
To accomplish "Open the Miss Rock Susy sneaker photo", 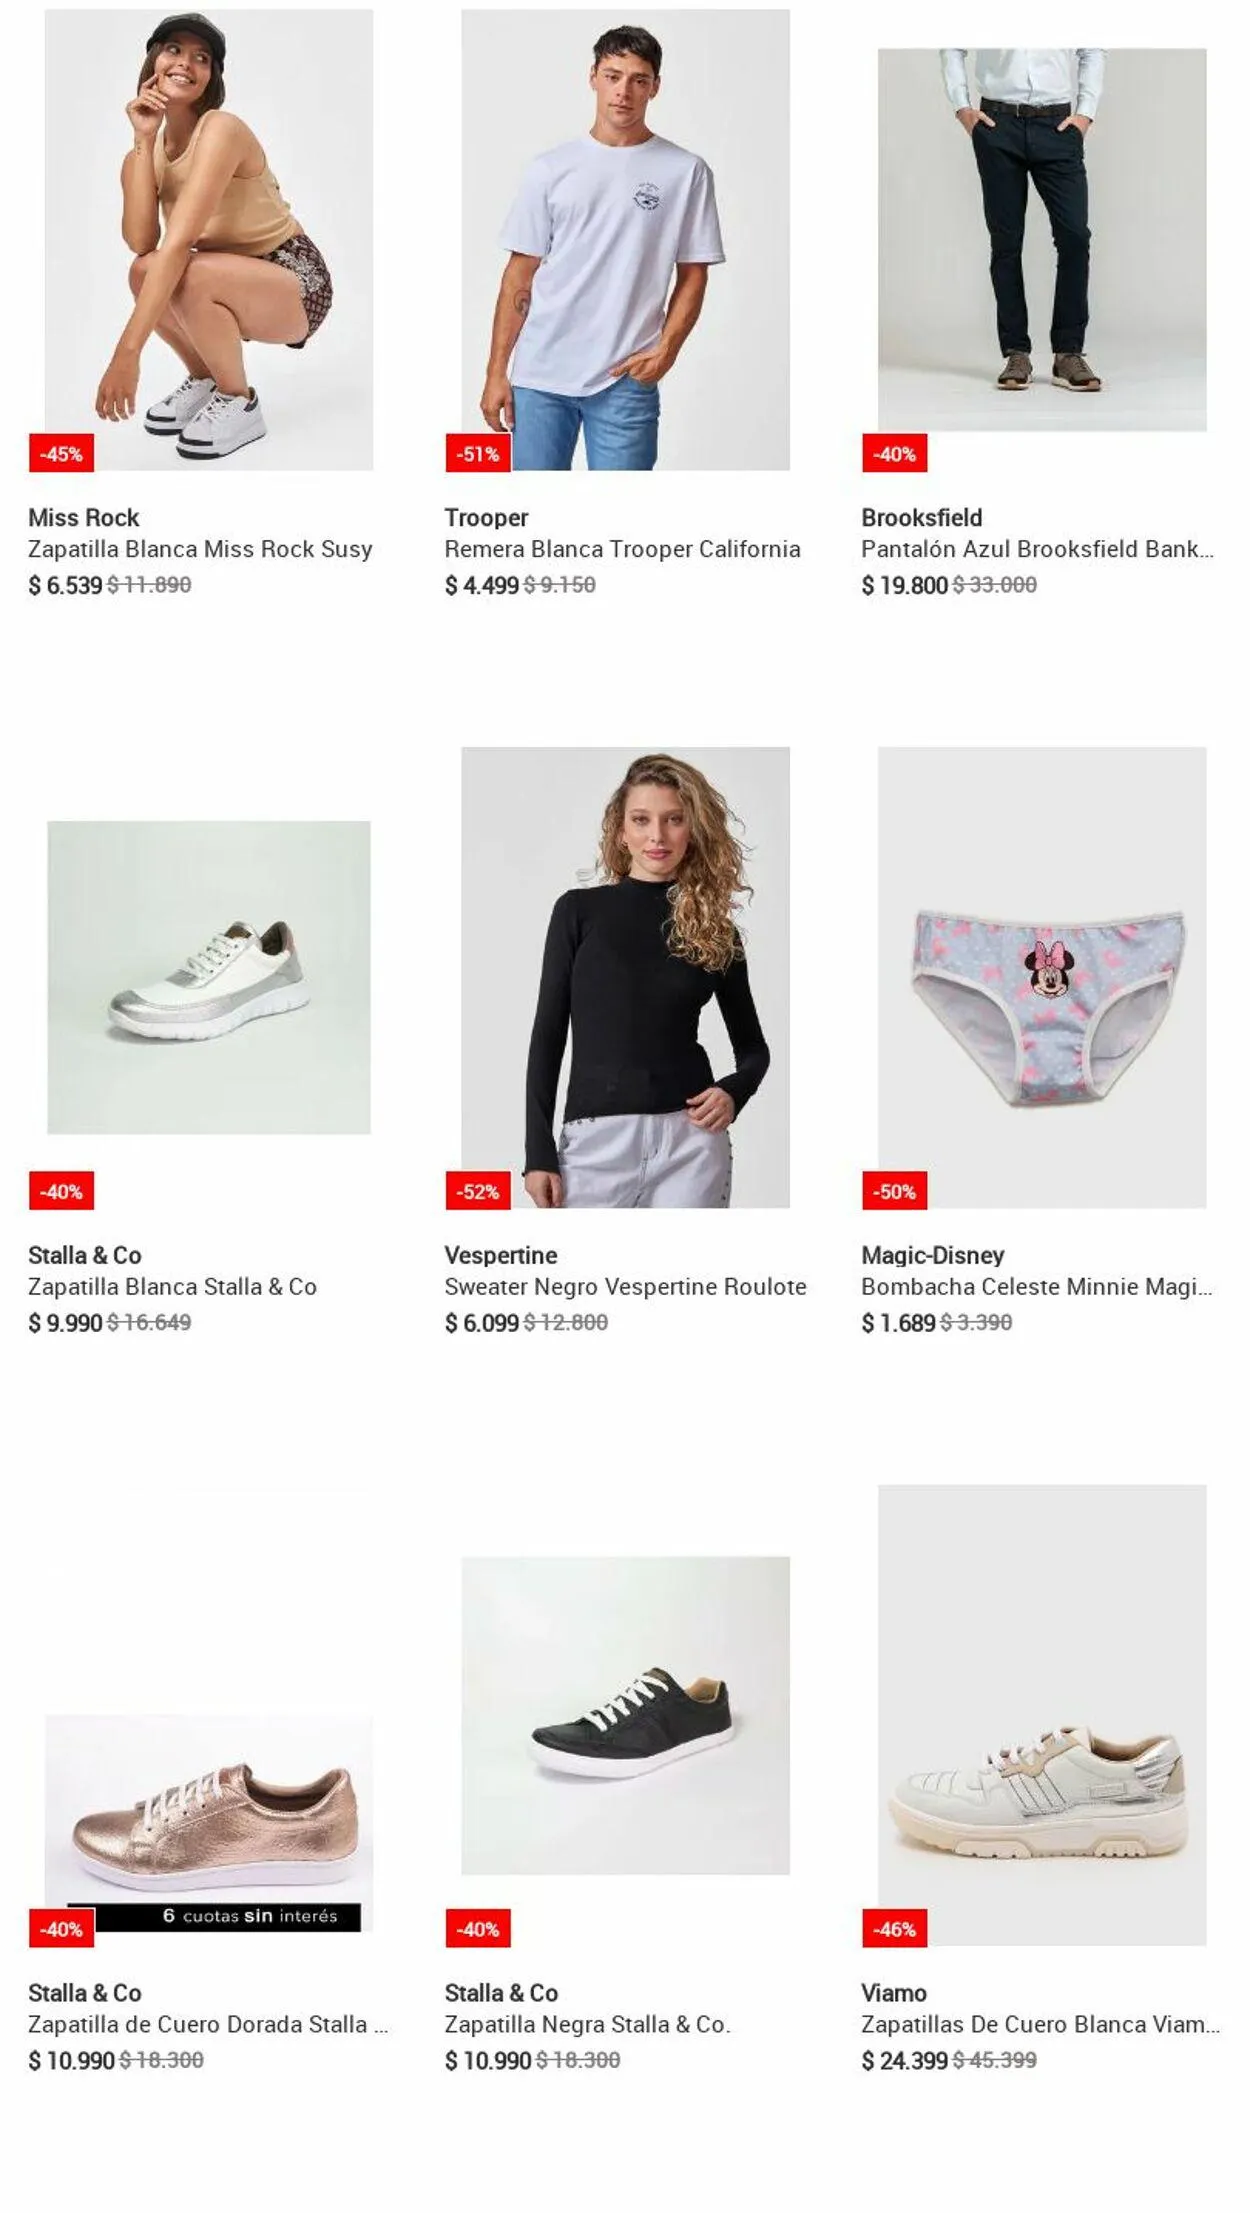I will click(208, 240).
